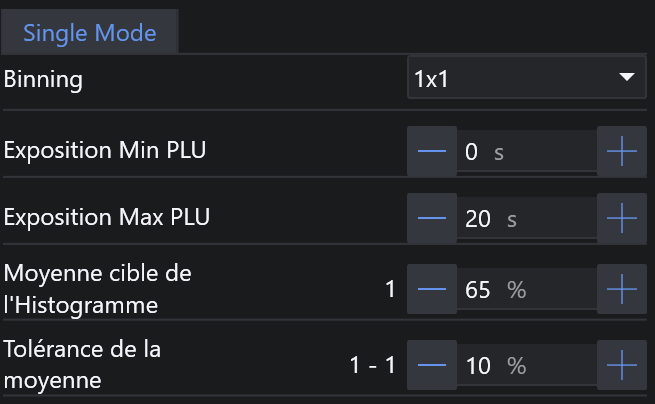The image size is (655, 404).
Task: Click the Binning label
Action: 44,80
